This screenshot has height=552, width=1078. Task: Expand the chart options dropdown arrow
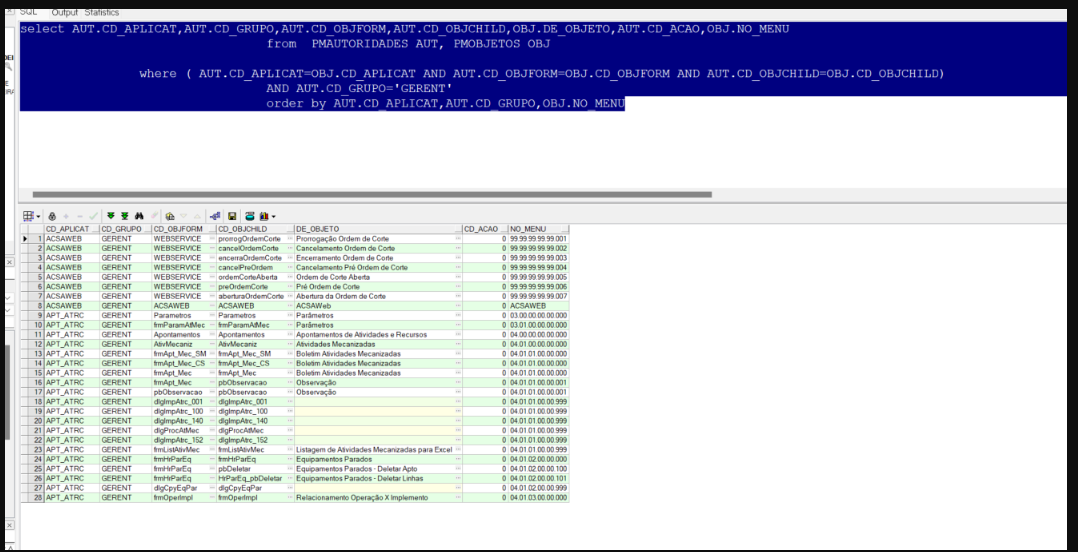[x=274, y=217]
